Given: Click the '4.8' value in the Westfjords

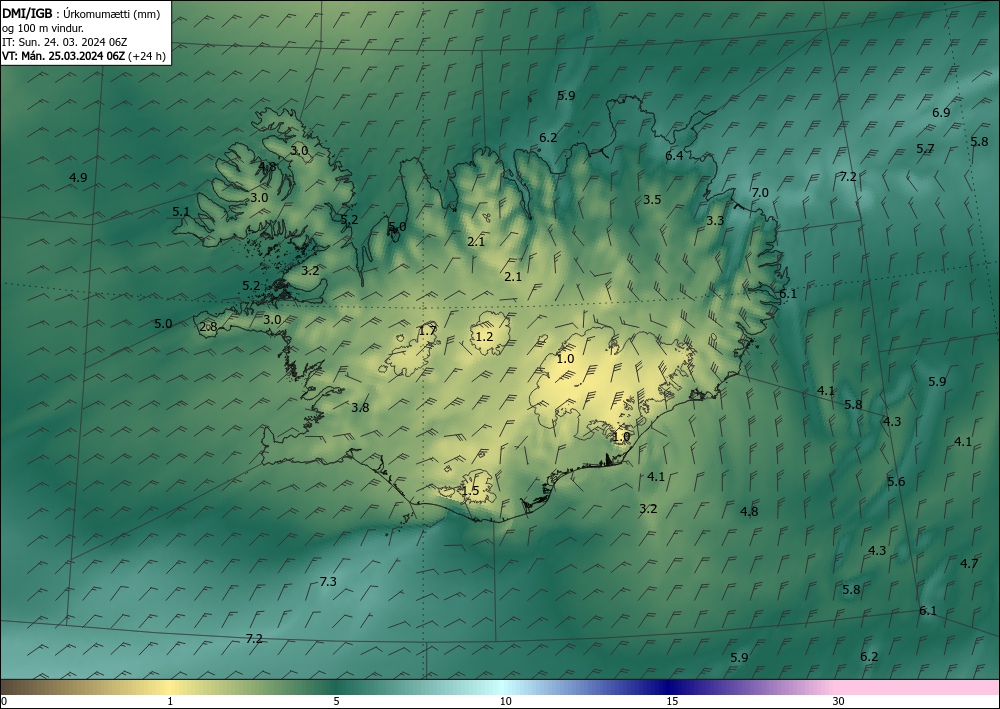Looking at the screenshot, I should pyautogui.click(x=267, y=167).
